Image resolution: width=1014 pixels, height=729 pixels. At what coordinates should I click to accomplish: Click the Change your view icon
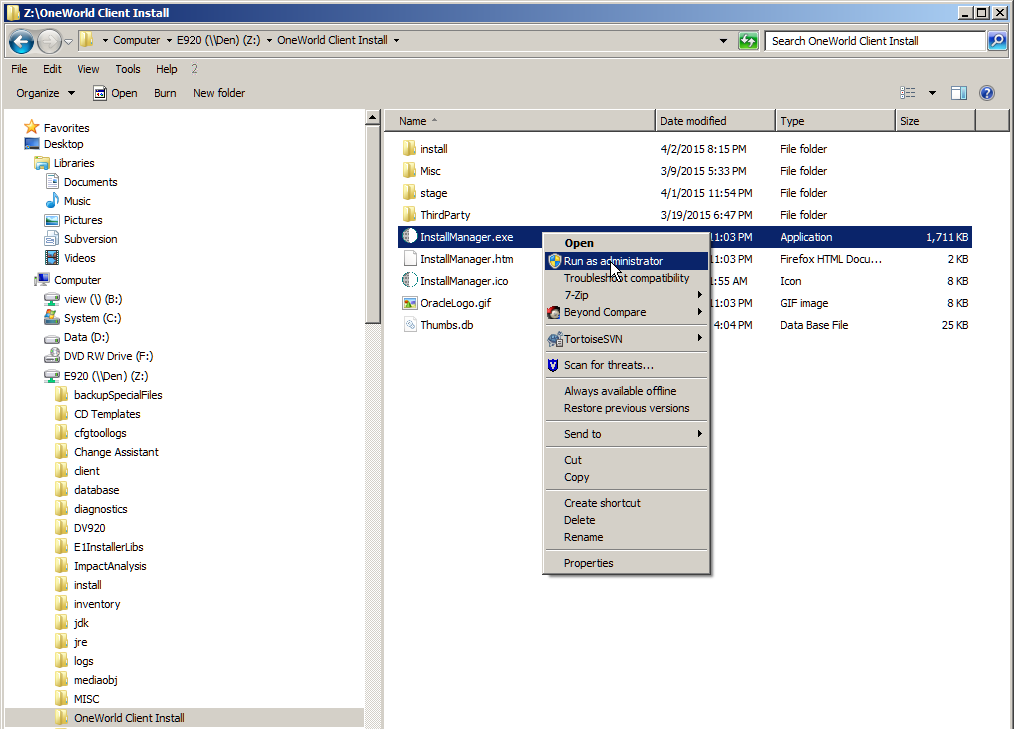point(908,93)
